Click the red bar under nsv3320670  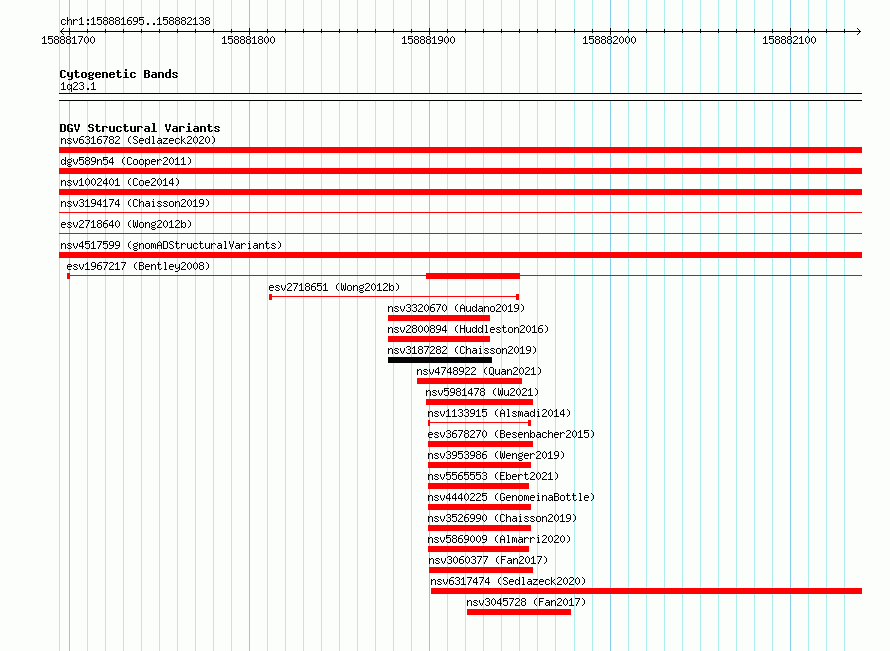(439, 318)
